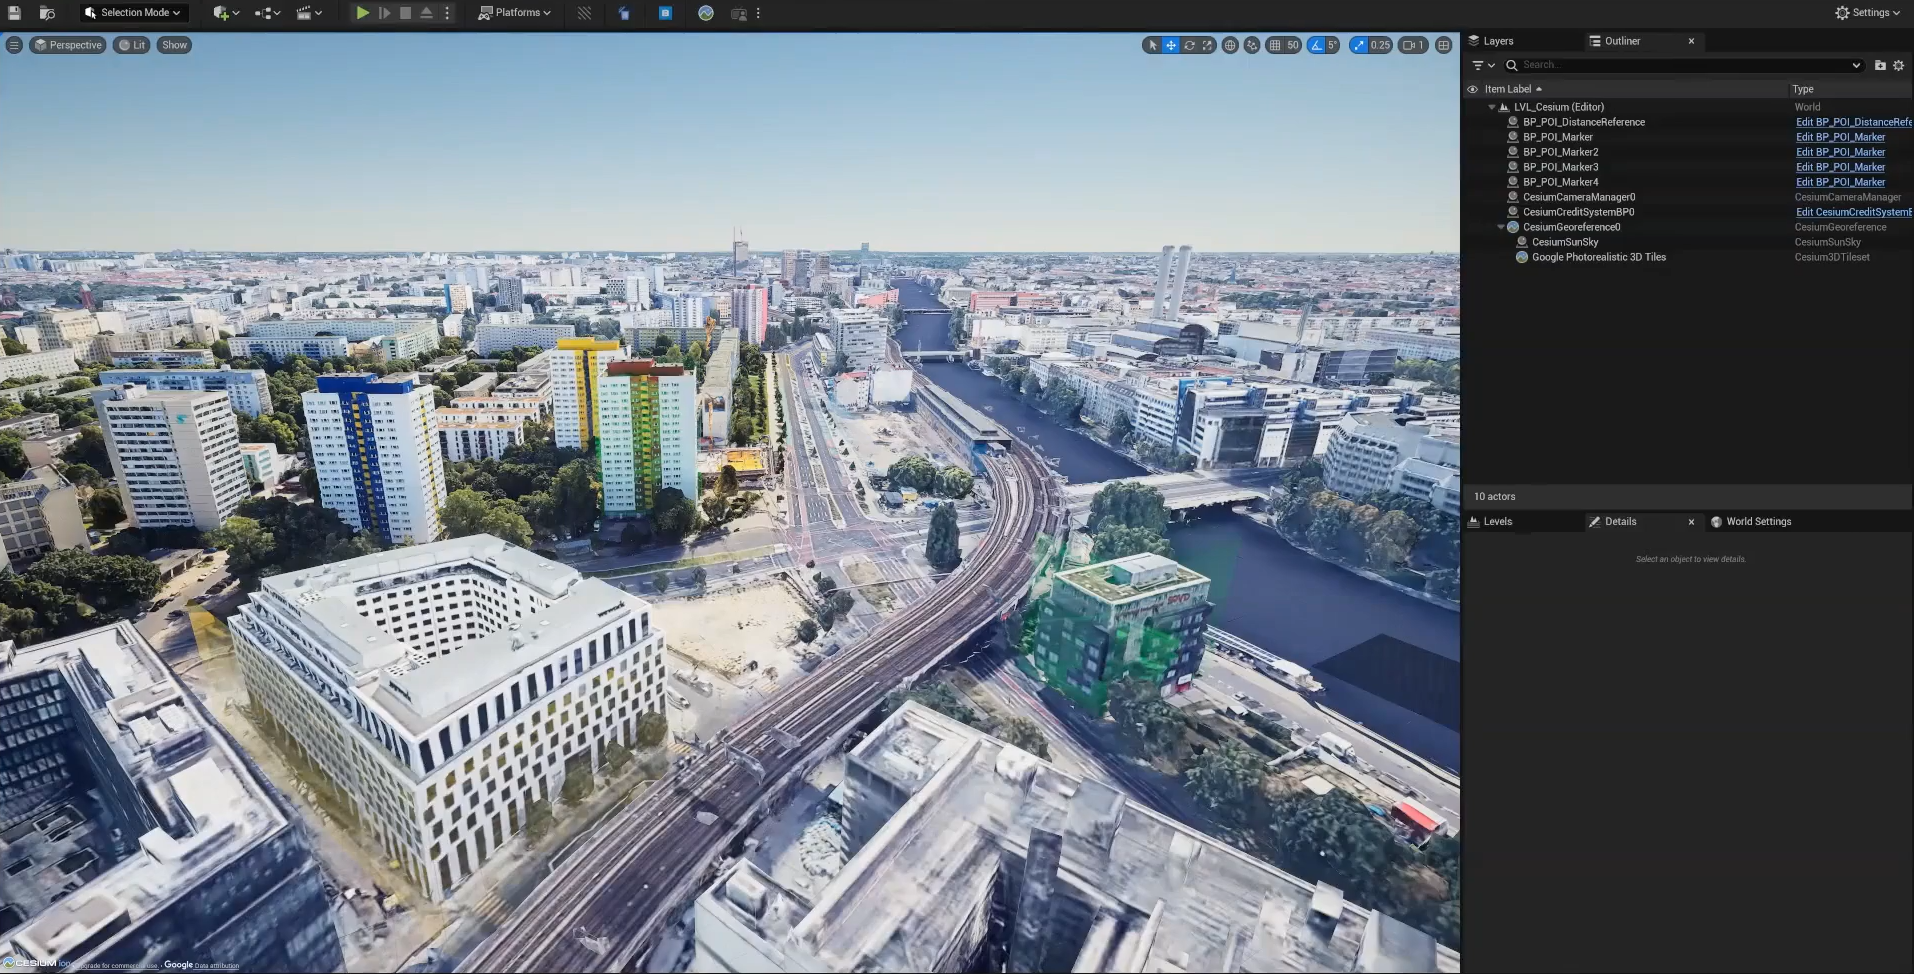The width and height of the screenshot is (1914, 974).
Task: Close the Details tab
Action: click(1691, 521)
